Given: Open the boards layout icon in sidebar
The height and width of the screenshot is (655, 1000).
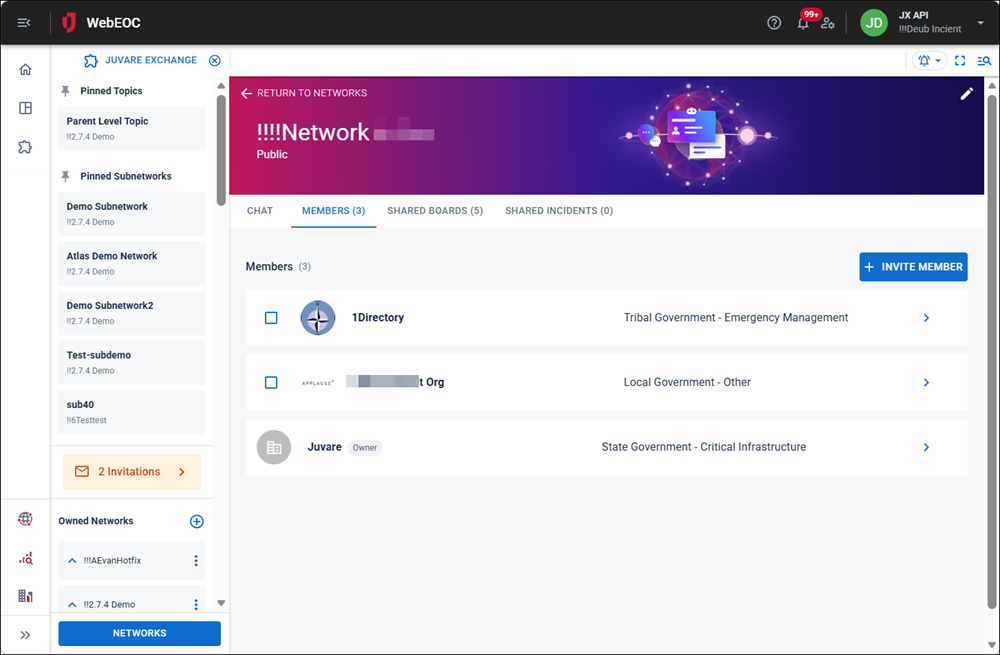Looking at the screenshot, I should 26,108.
